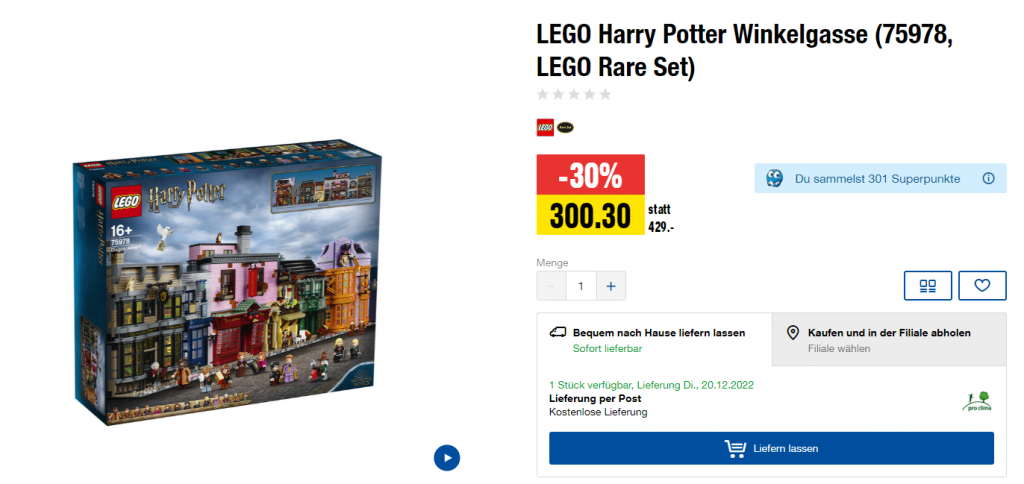1024x484 pixels.
Task: Click the five-star rating row
Action: click(x=574, y=95)
